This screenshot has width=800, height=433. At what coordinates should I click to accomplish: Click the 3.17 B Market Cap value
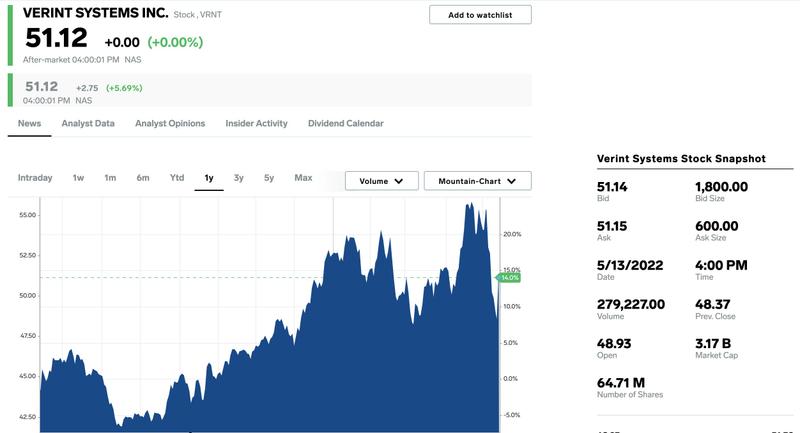click(x=713, y=344)
